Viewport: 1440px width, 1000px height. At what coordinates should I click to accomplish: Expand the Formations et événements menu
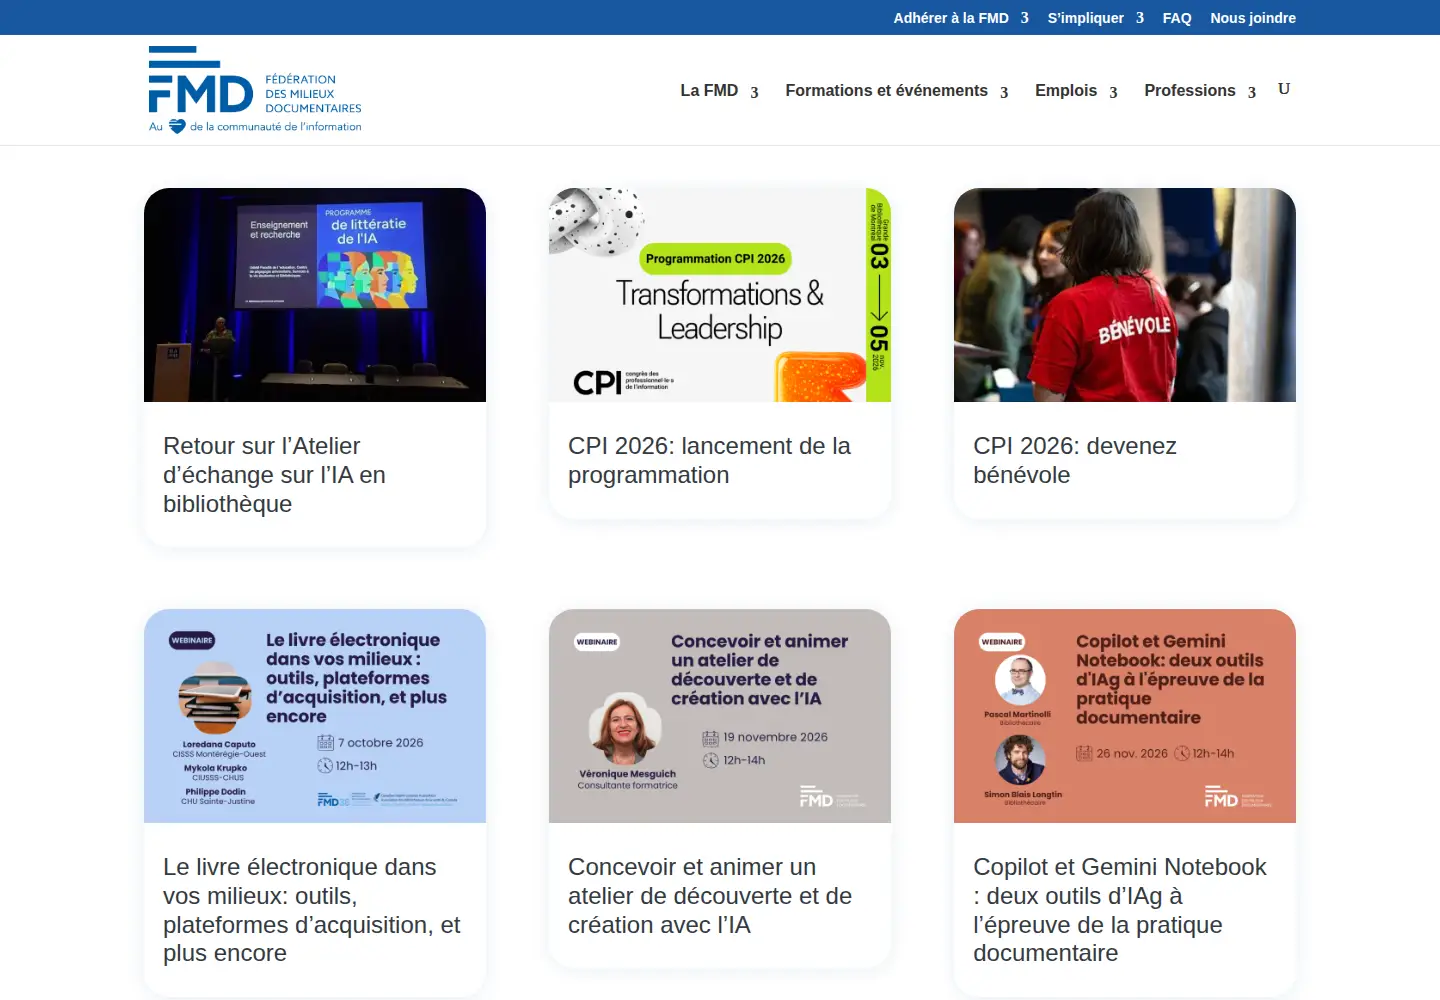click(x=897, y=91)
